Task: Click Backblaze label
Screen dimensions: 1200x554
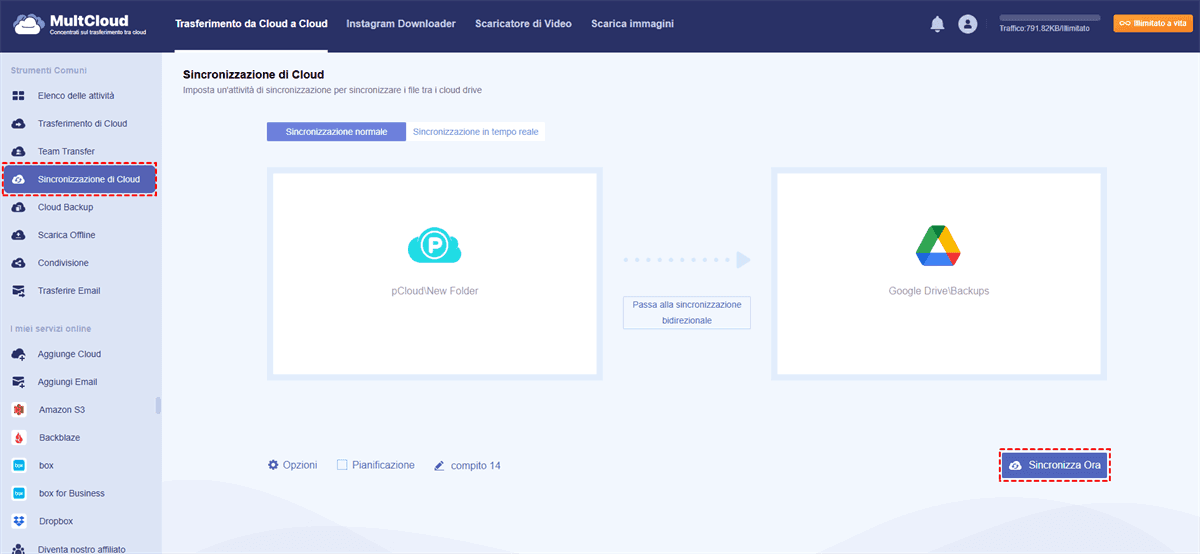Action: [60, 438]
